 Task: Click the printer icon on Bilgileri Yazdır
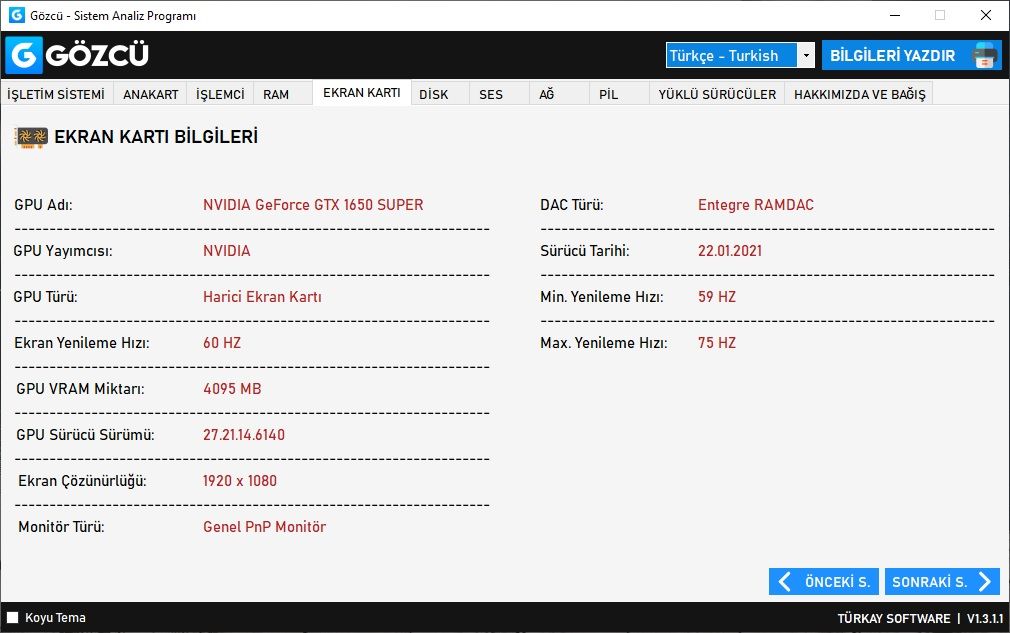(984, 55)
